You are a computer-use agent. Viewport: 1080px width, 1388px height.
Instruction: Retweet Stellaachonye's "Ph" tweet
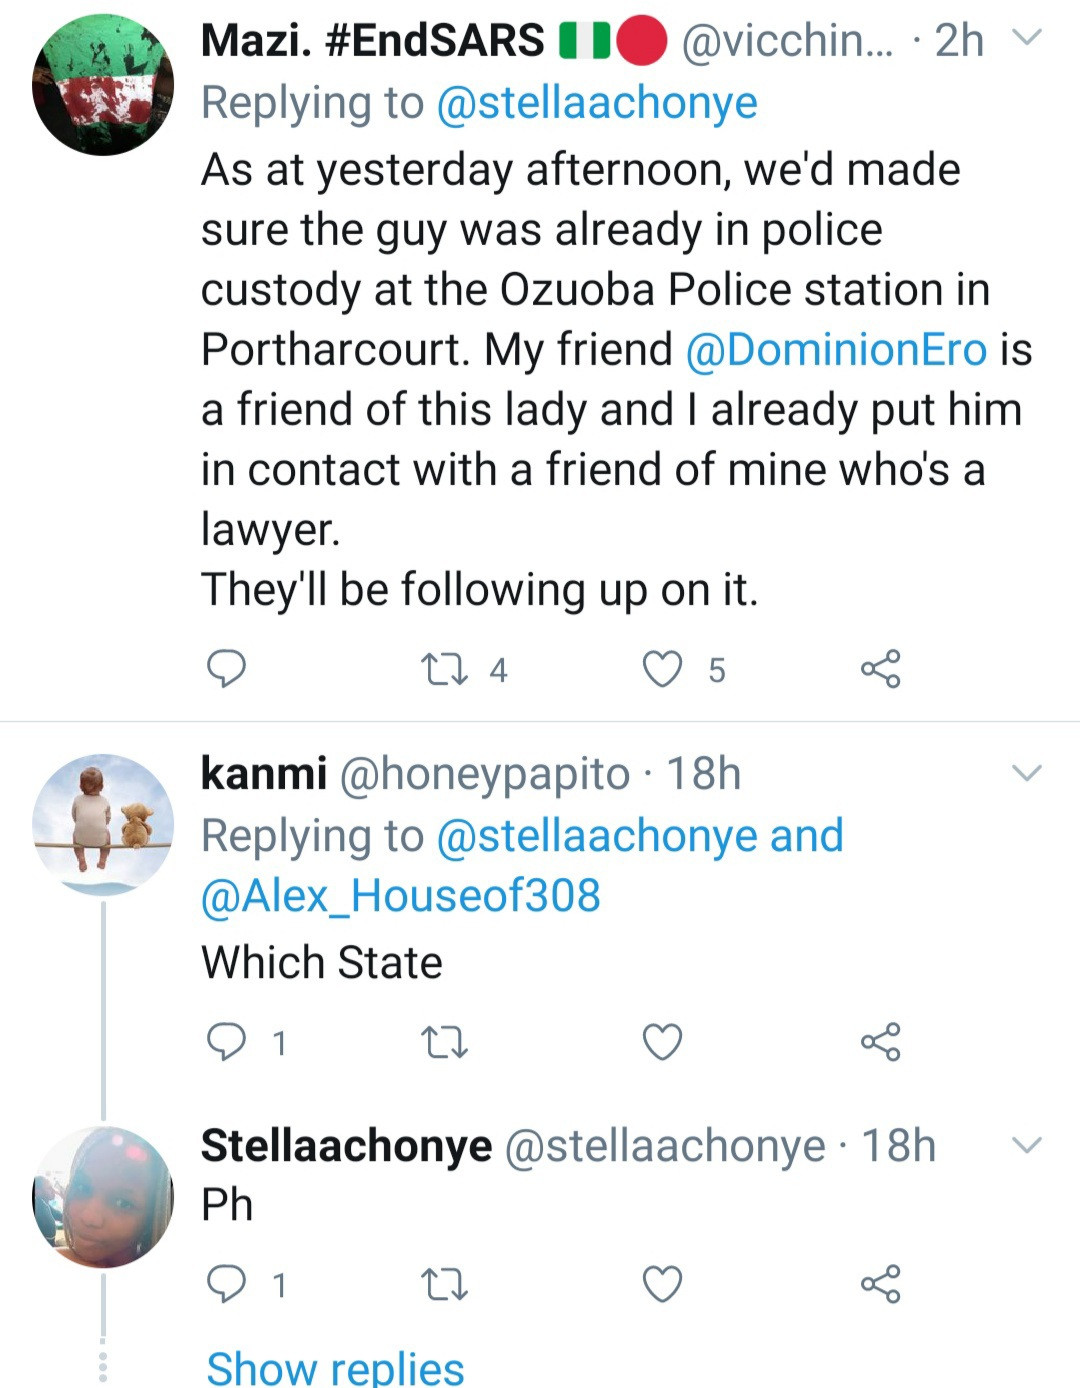click(445, 1285)
